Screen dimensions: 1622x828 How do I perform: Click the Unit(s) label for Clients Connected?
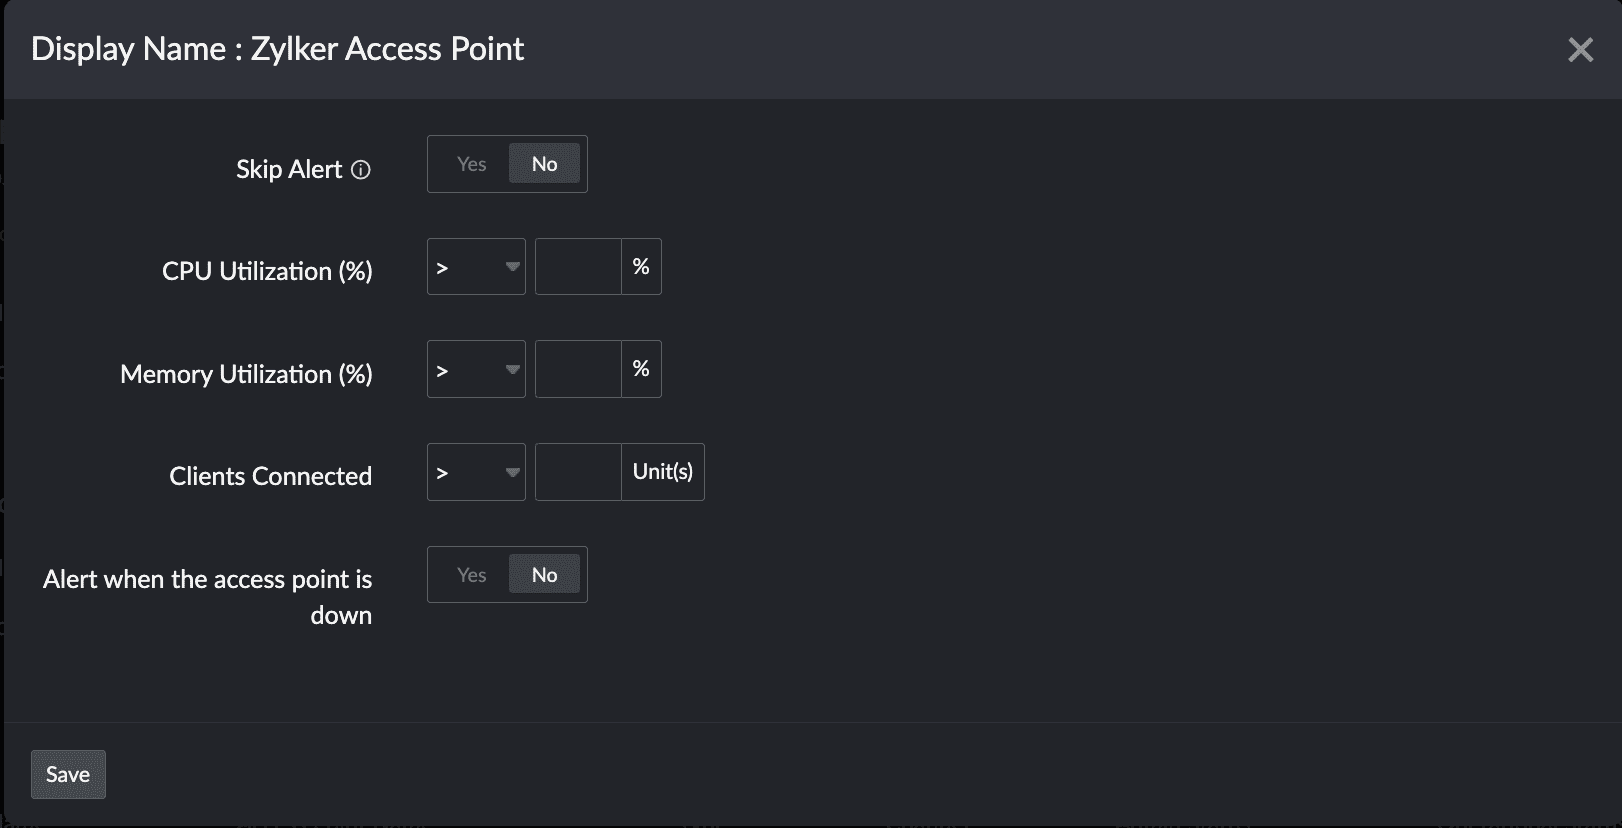click(662, 472)
